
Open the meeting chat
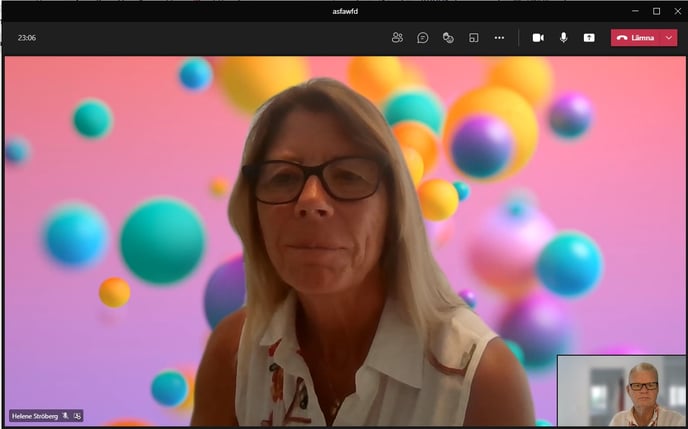(x=423, y=38)
